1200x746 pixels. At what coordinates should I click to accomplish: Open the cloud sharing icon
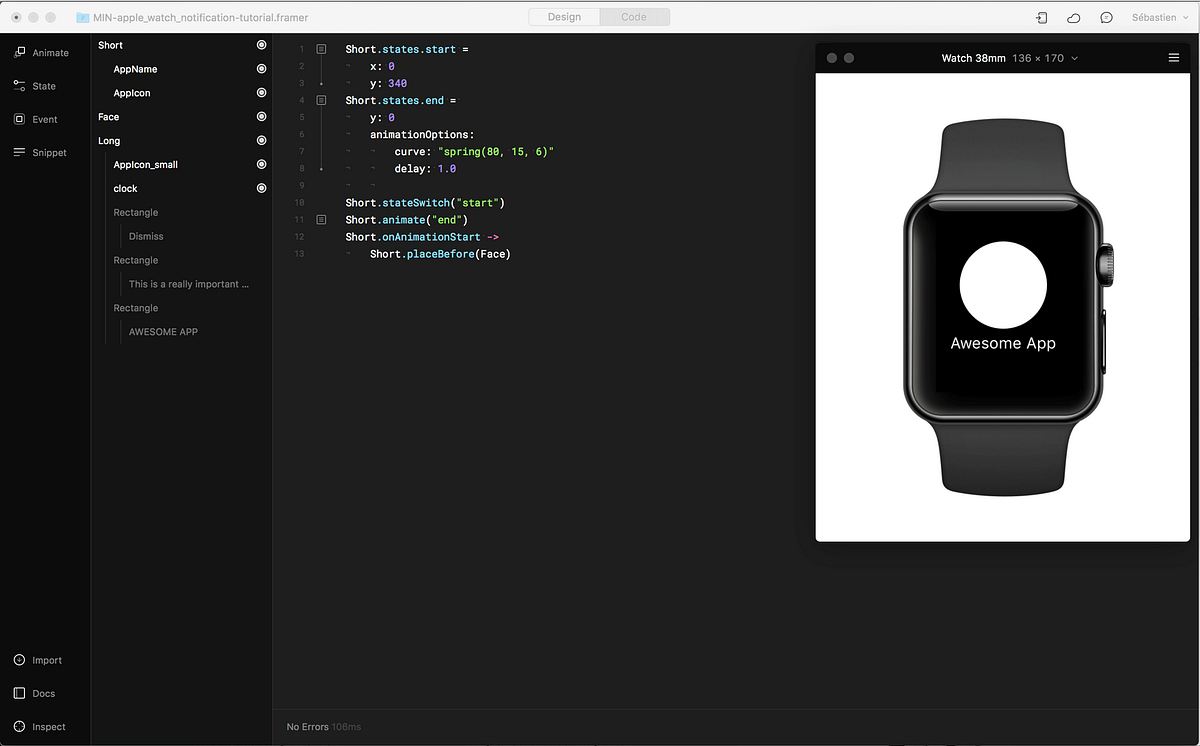[x=1071, y=17]
